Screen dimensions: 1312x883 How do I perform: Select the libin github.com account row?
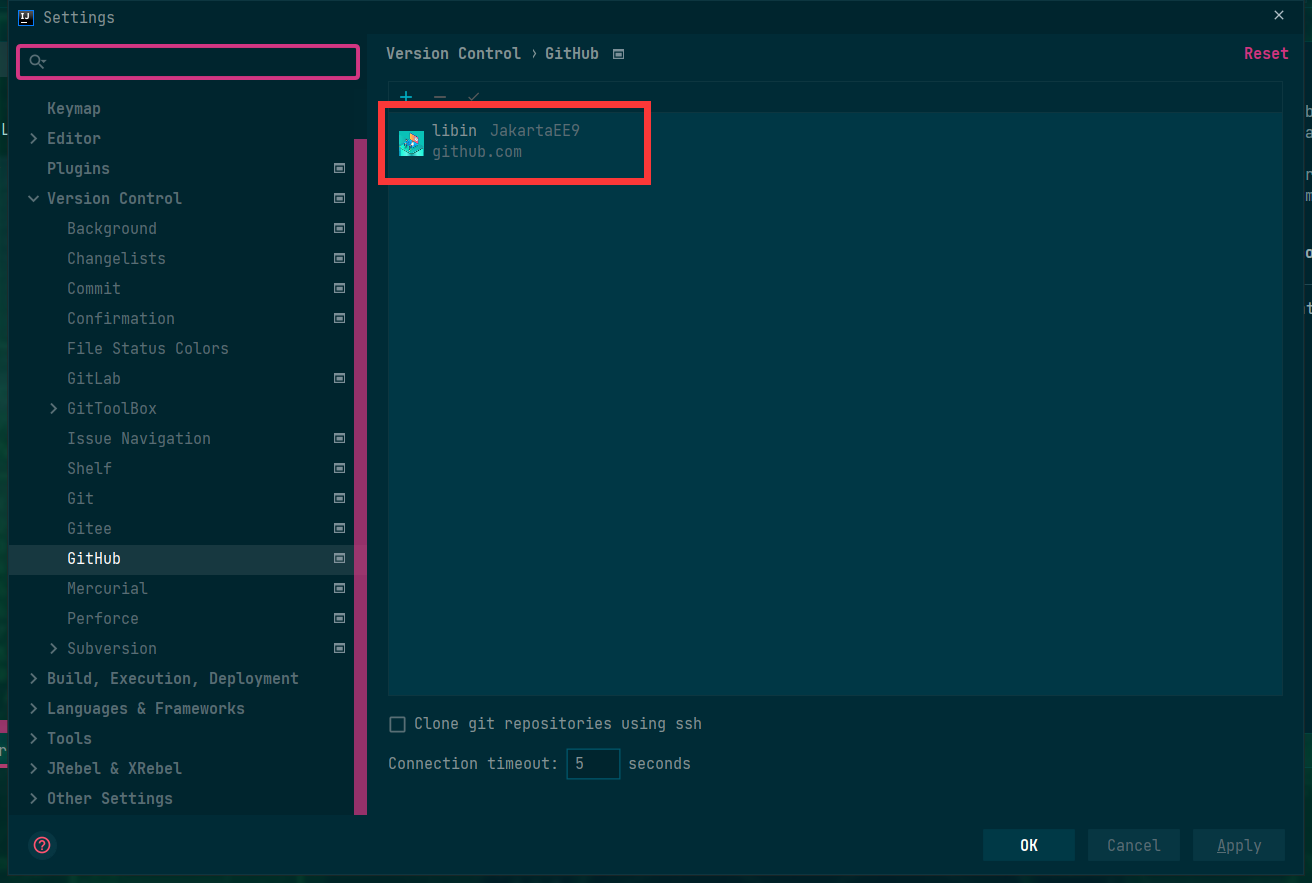click(x=835, y=142)
